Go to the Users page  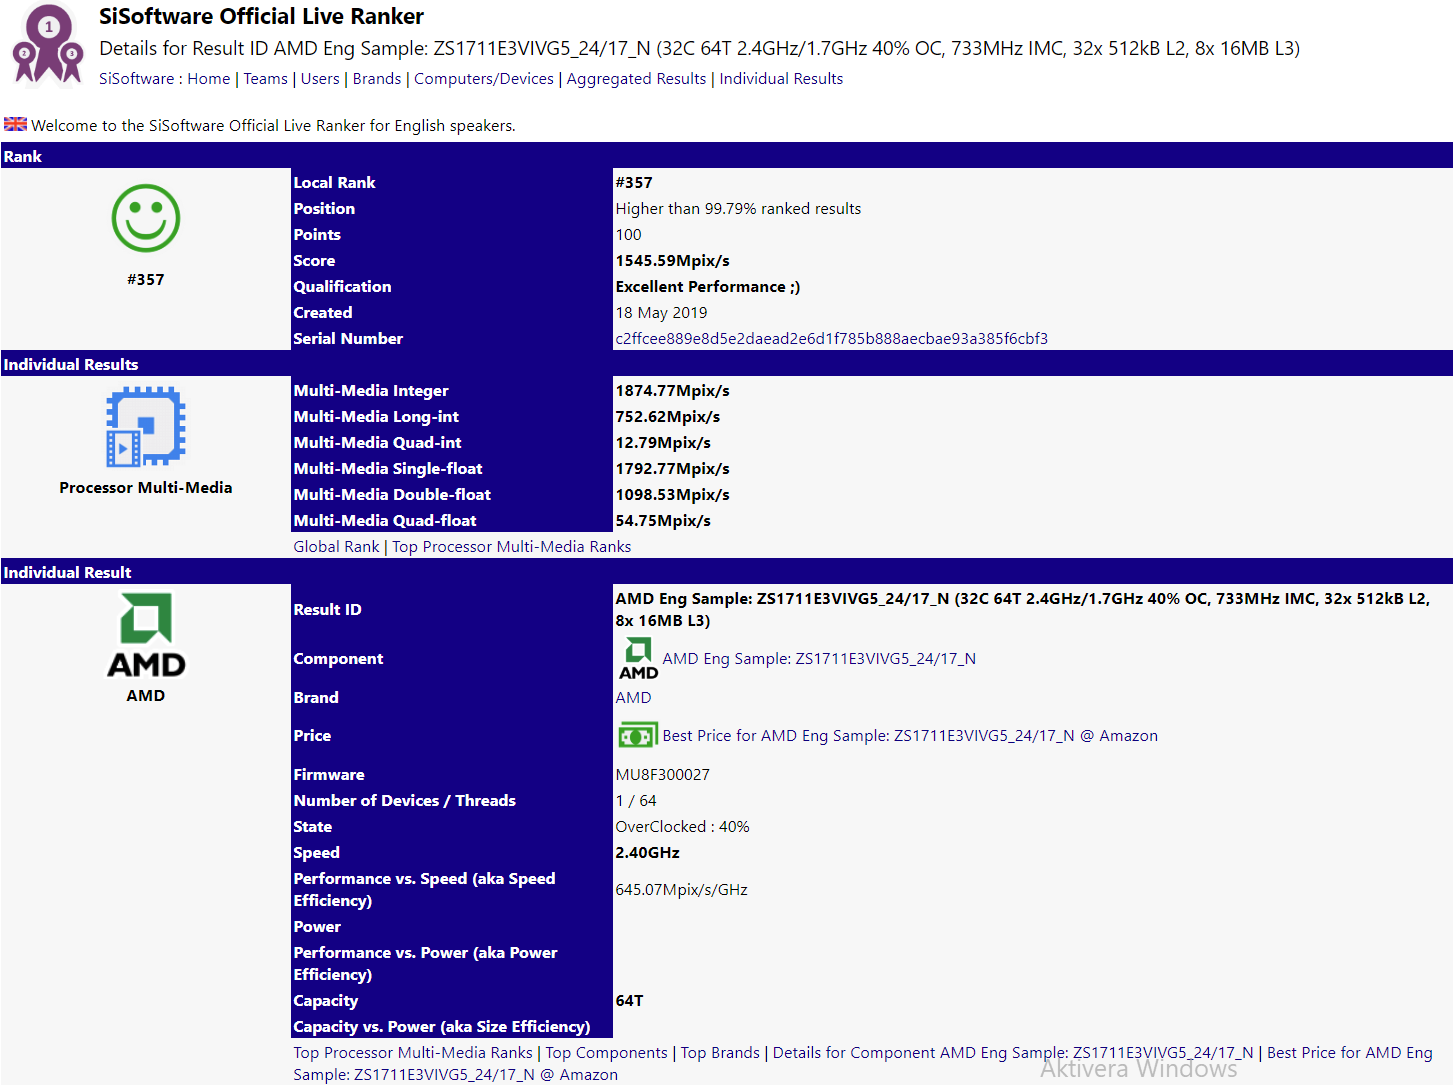tap(320, 79)
